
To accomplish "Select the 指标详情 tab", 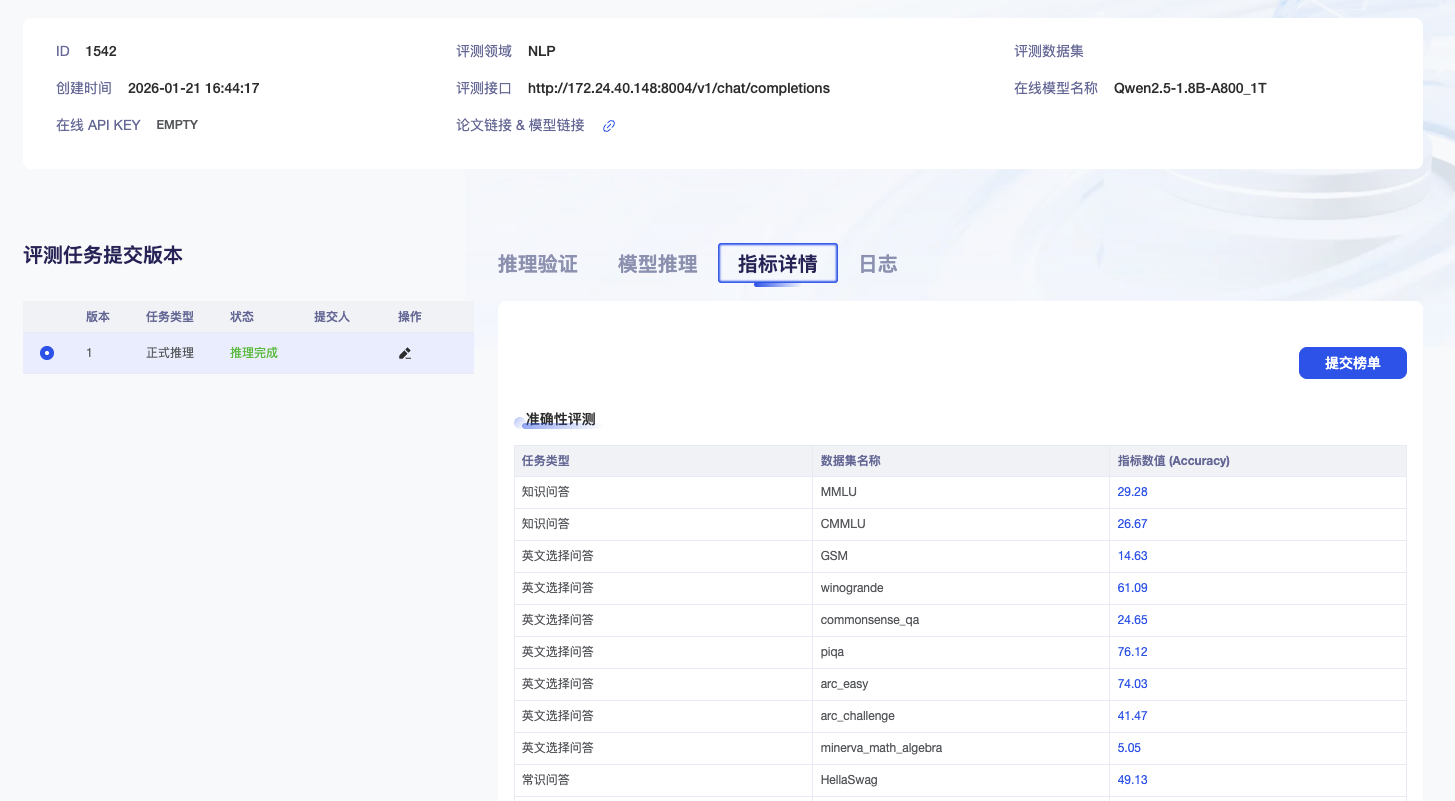I will 777,263.
